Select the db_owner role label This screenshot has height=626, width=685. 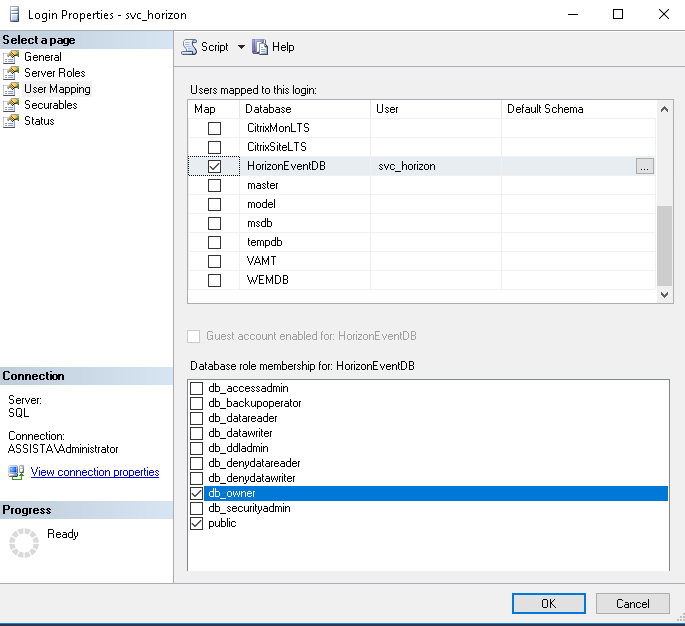(x=232, y=493)
